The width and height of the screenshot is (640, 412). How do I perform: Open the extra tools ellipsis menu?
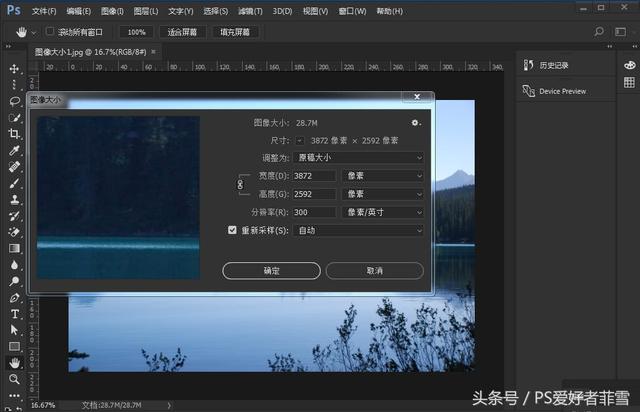pos(14,395)
